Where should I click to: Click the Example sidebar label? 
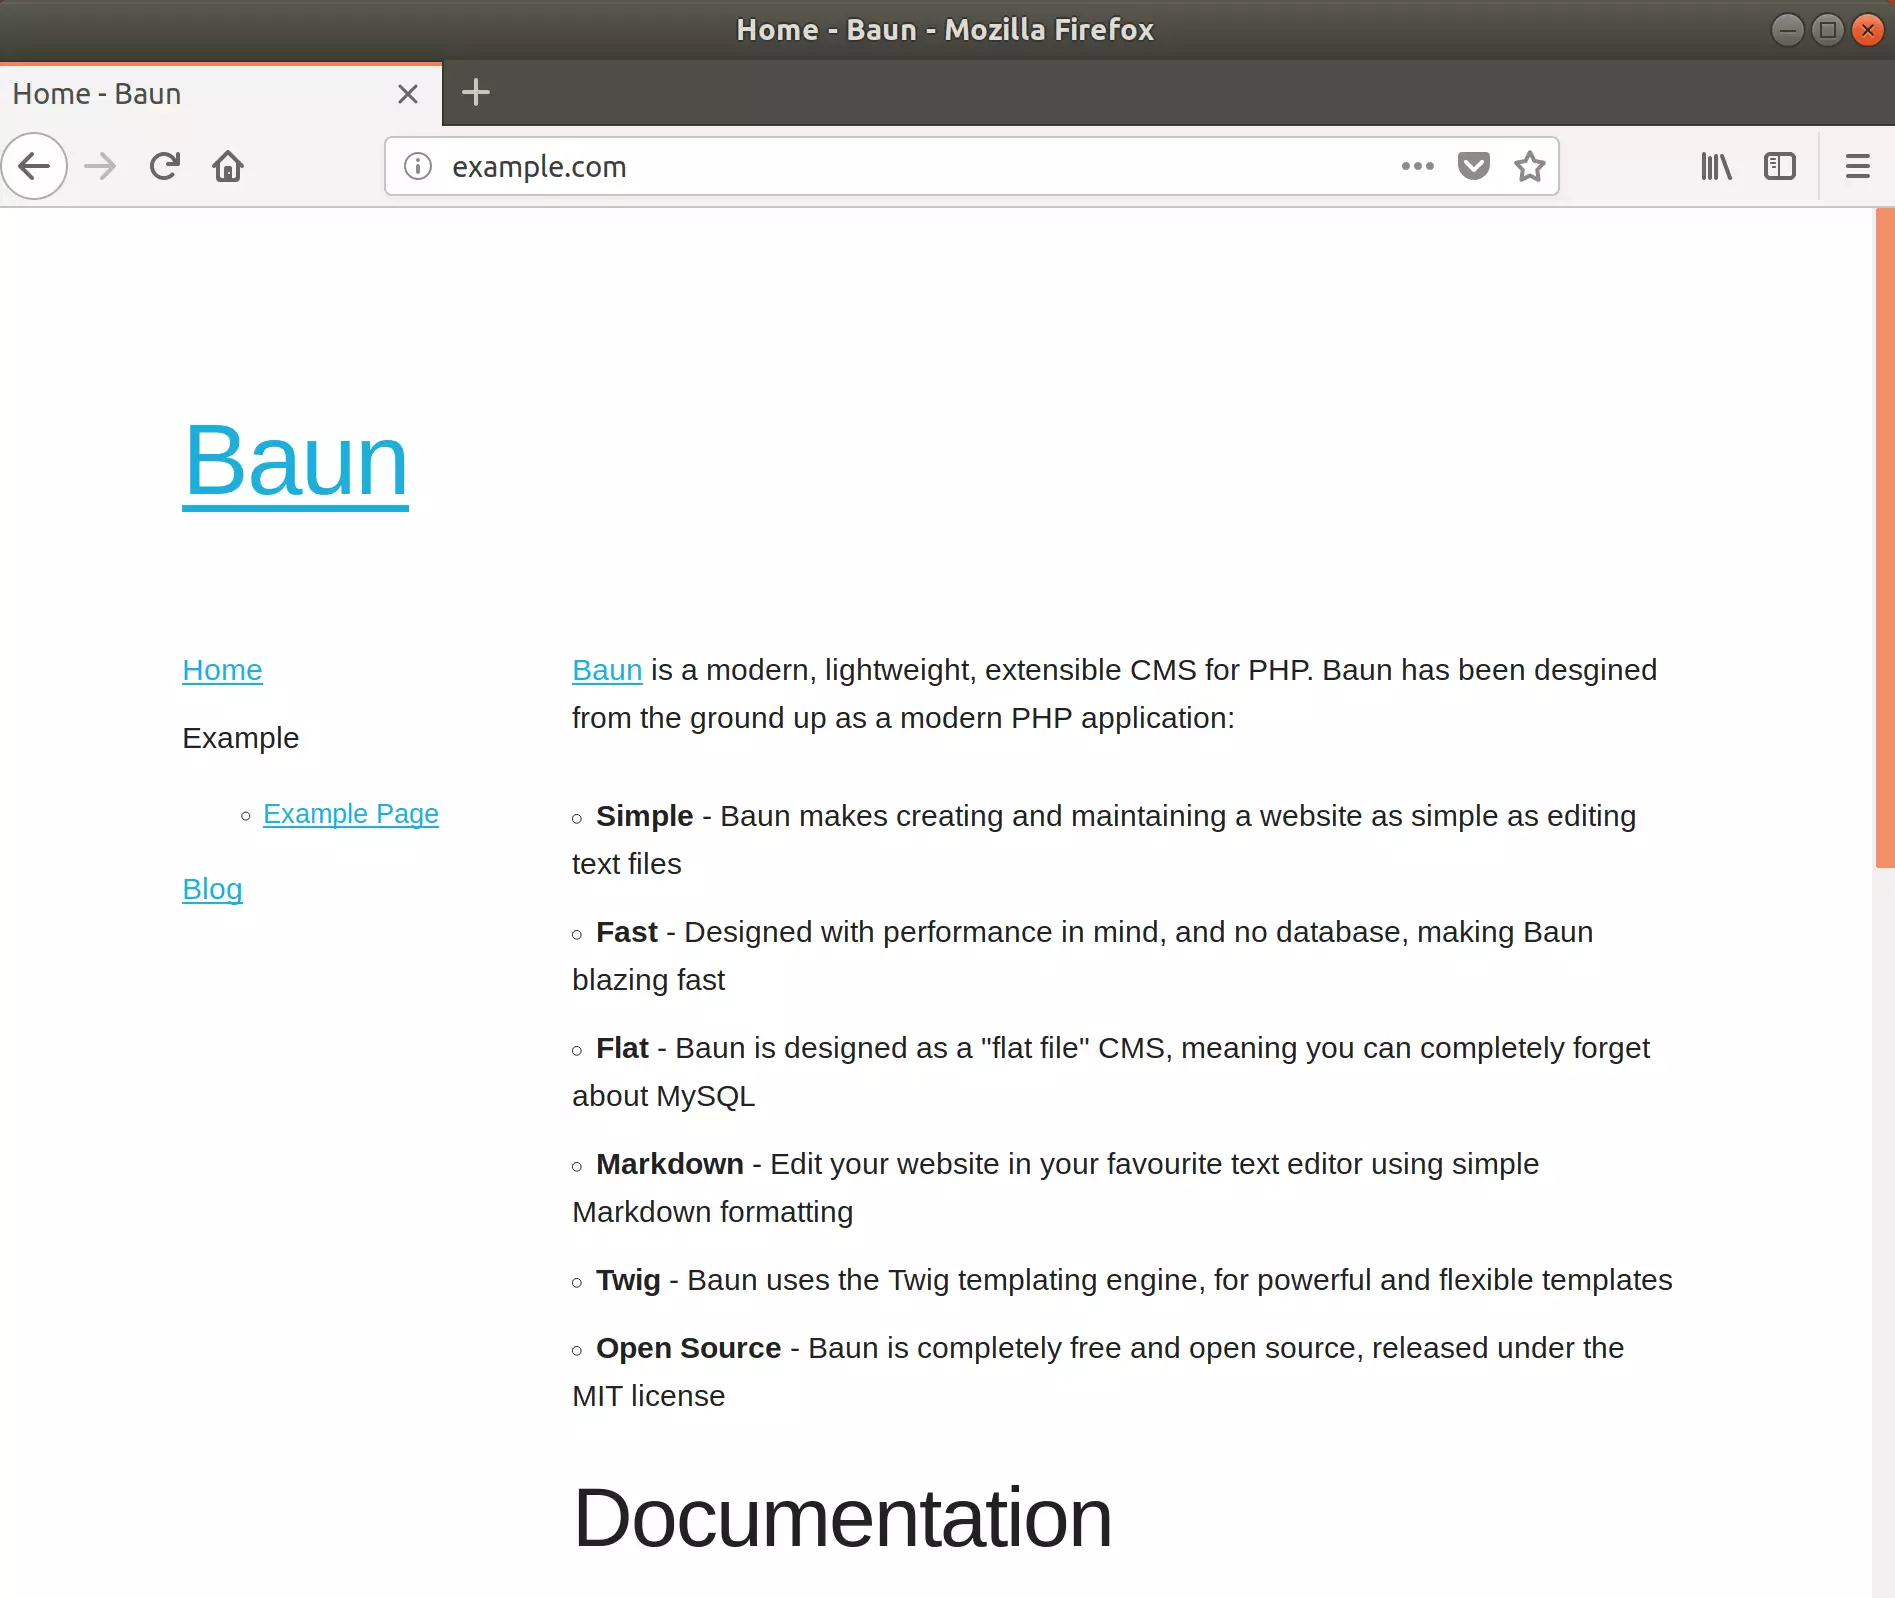point(240,738)
